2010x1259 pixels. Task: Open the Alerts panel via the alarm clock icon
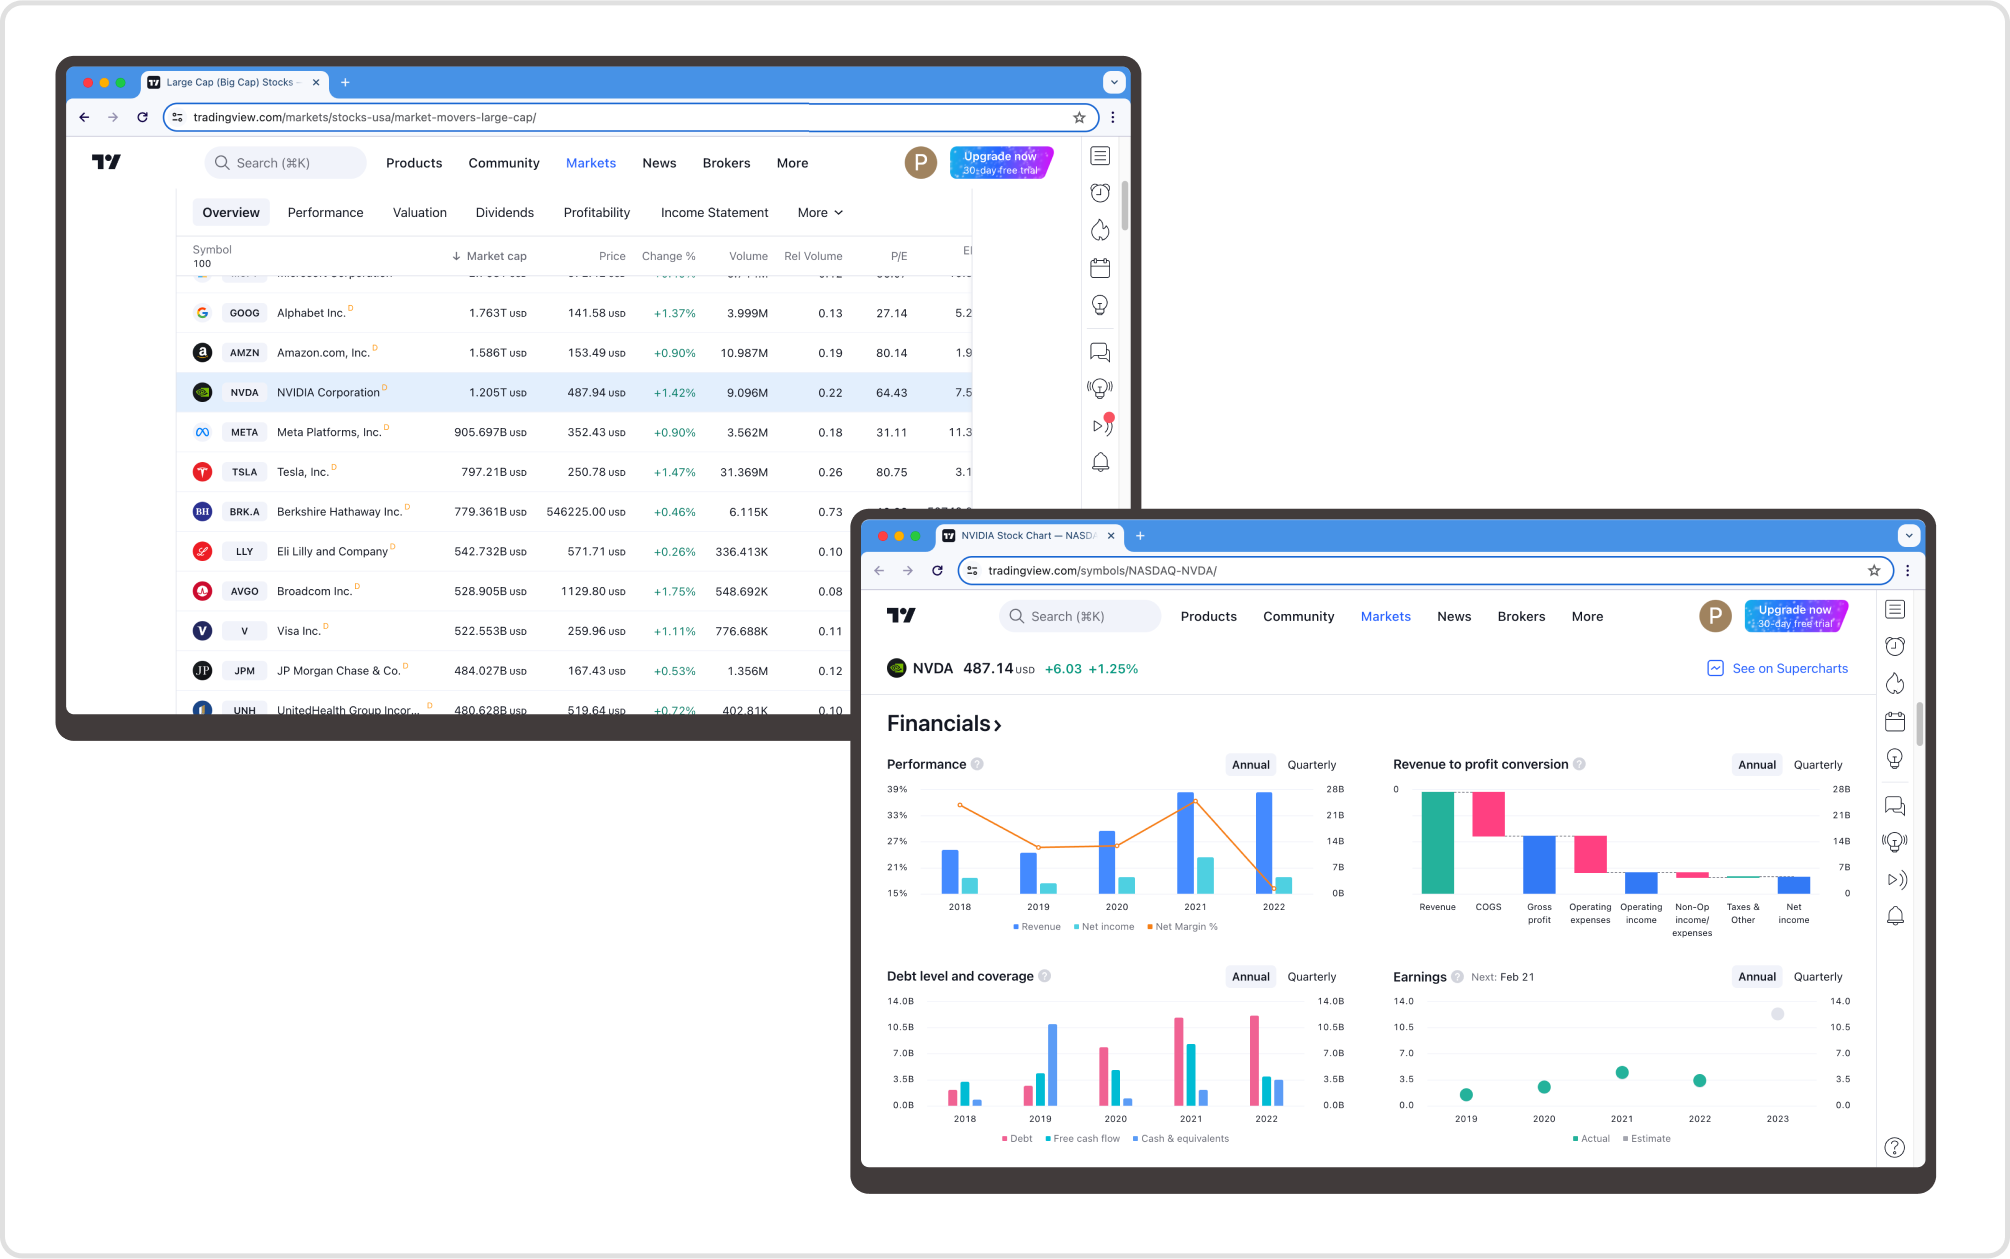1894,646
